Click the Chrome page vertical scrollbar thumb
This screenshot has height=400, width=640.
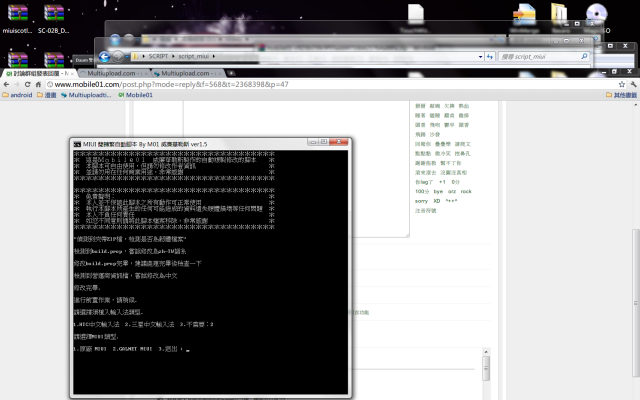(636, 303)
